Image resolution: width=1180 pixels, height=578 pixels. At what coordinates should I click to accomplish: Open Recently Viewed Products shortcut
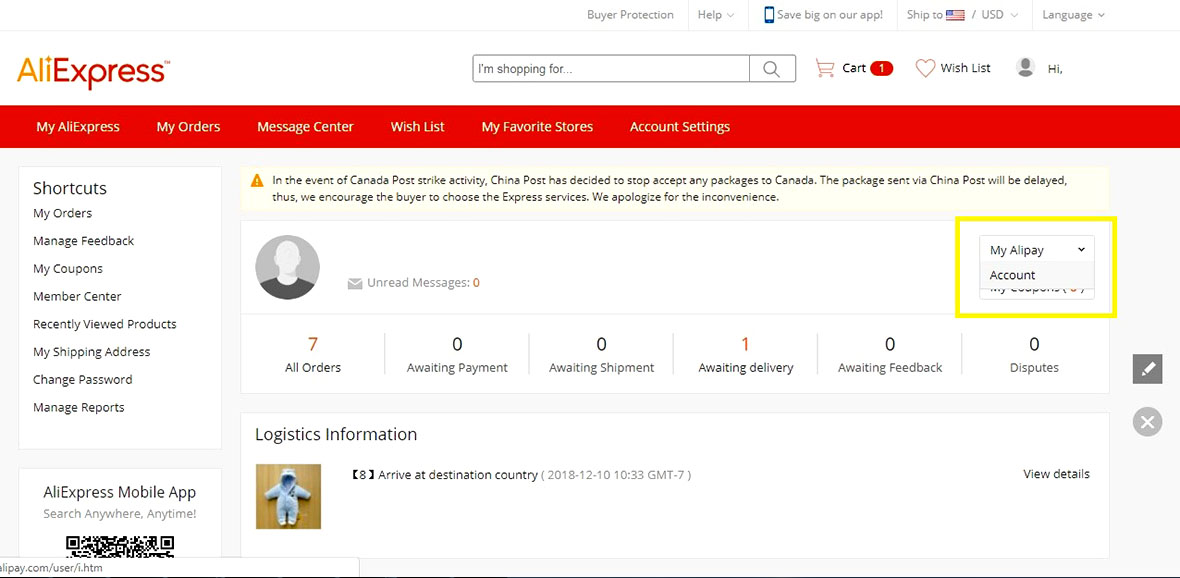point(105,324)
